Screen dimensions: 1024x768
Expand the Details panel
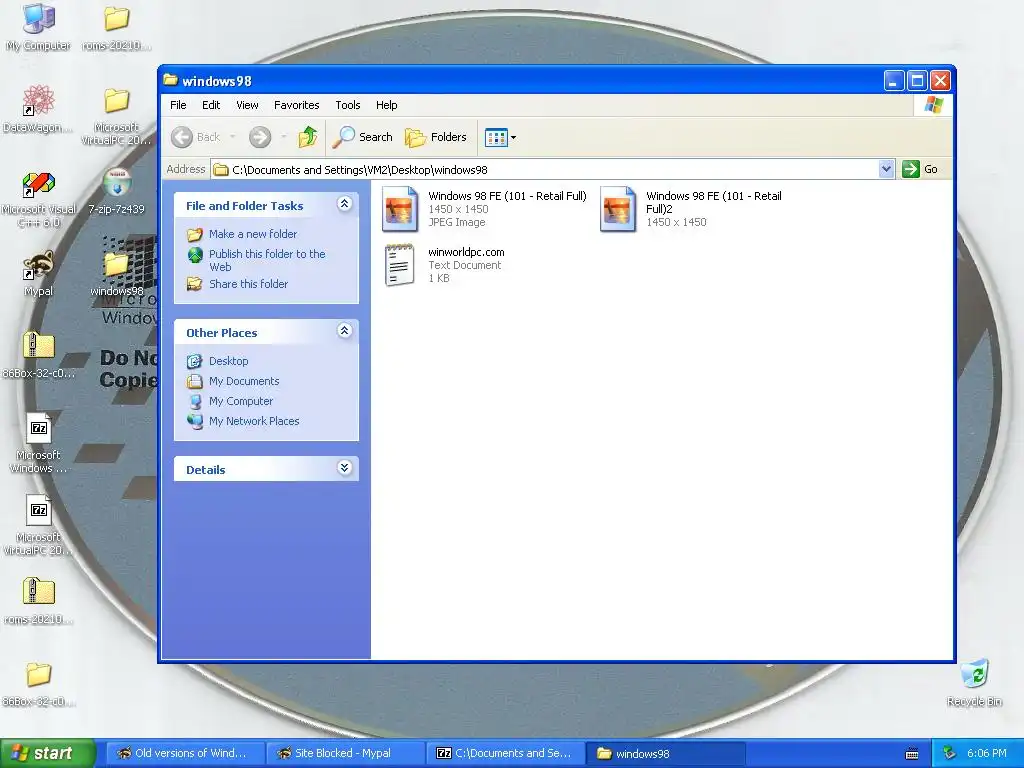pyautogui.click(x=344, y=468)
